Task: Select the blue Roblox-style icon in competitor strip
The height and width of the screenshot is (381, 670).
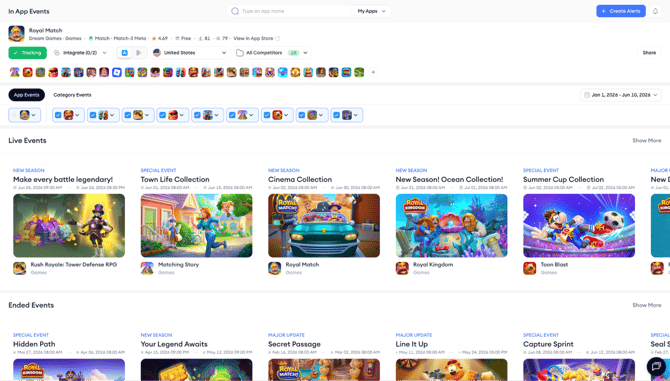Action: click(x=117, y=72)
